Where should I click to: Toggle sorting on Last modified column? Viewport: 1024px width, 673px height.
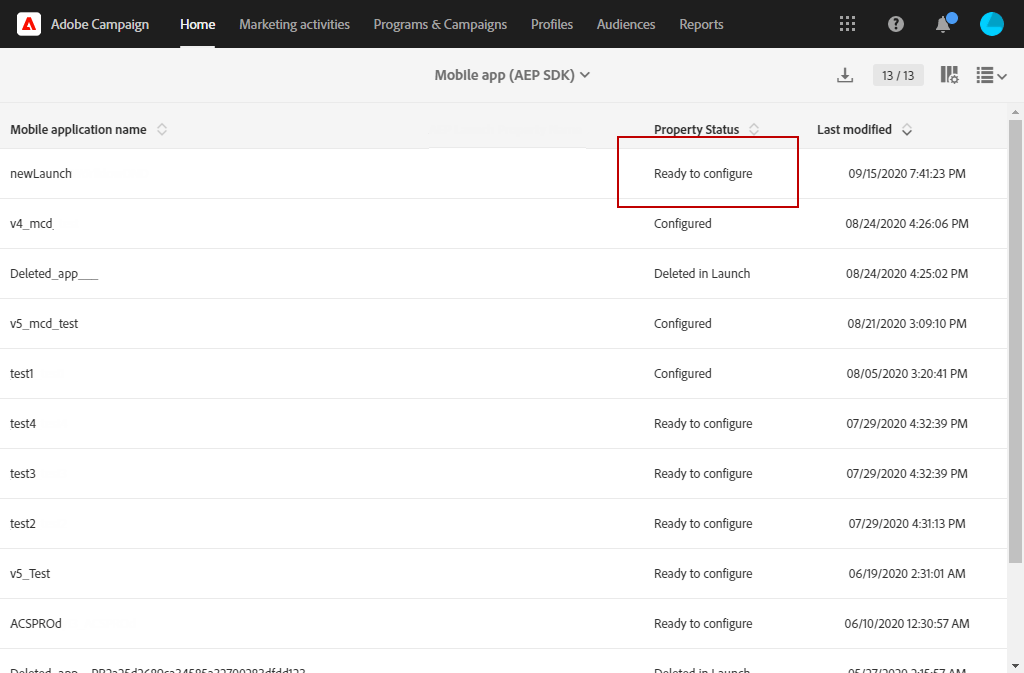tap(906, 129)
